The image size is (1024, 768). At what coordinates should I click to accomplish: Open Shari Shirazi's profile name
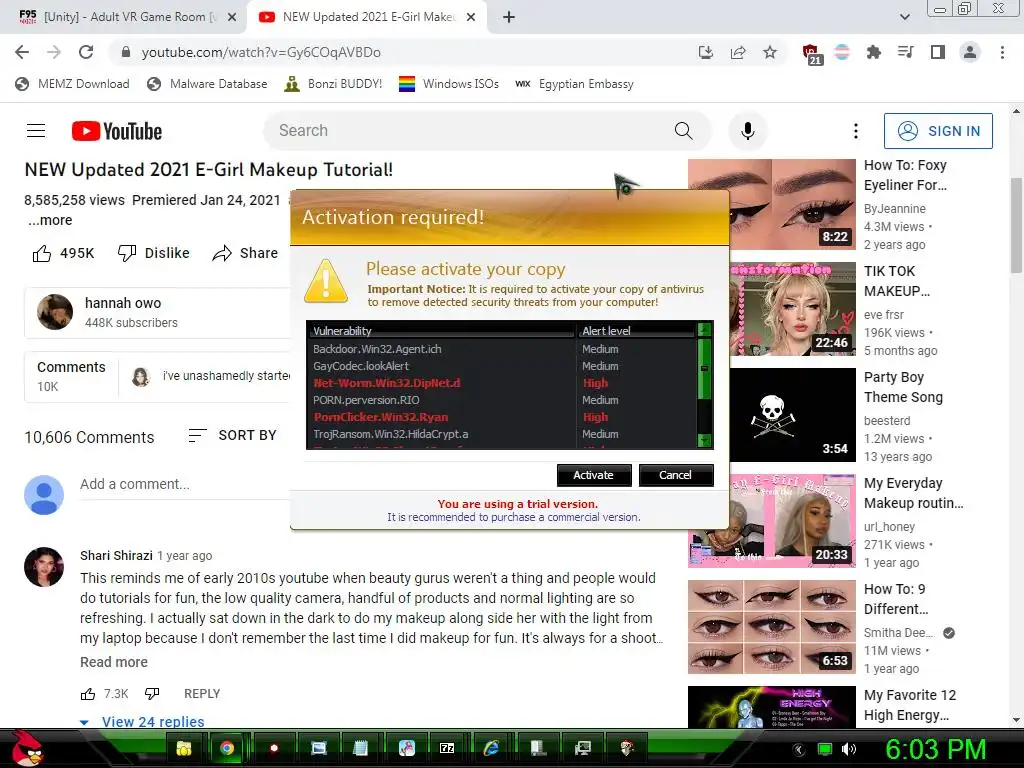pos(116,555)
